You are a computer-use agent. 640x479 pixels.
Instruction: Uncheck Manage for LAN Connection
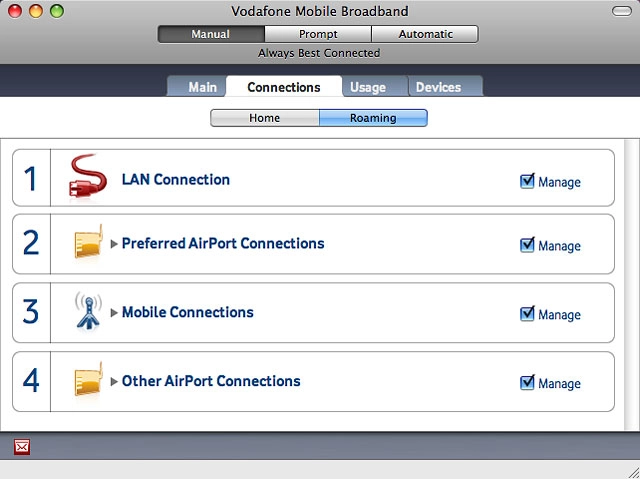(528, 181)
